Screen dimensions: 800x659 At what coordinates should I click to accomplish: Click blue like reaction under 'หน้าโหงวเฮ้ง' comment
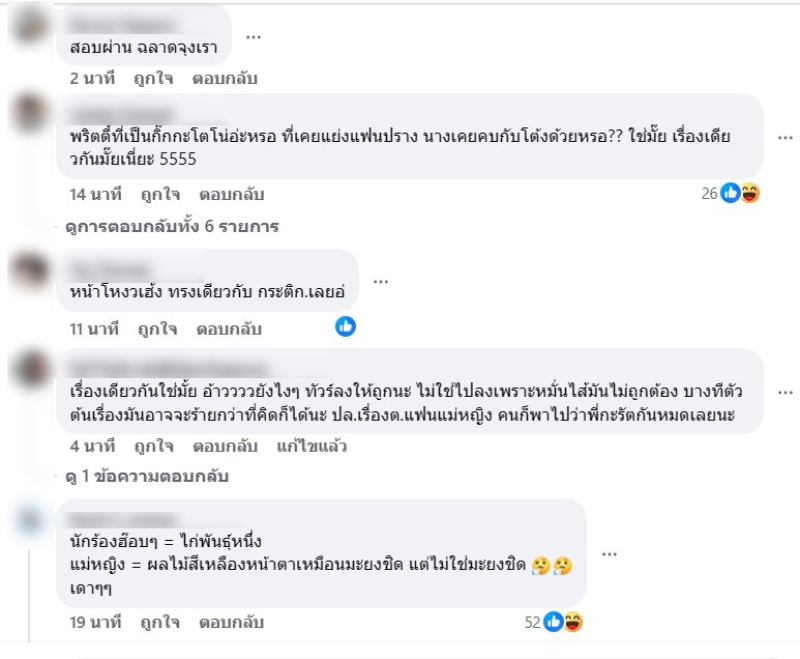[345, 326]
